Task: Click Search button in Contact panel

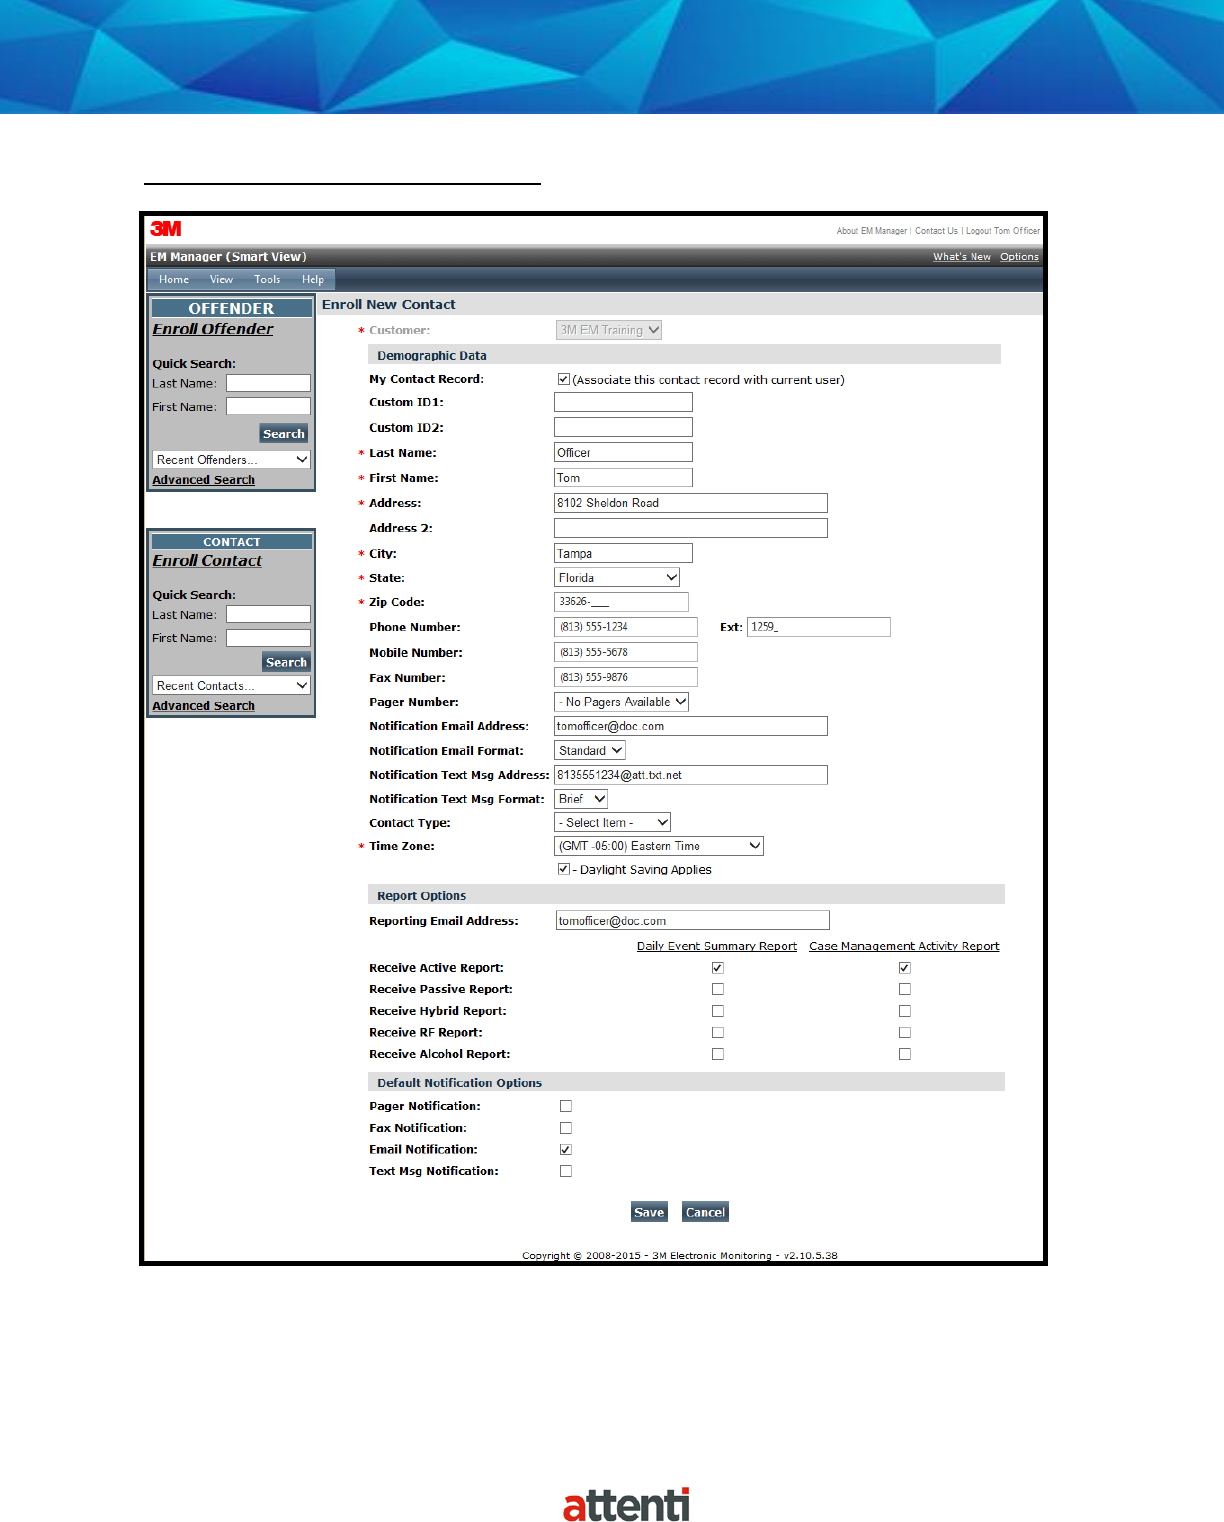Action: coord(286,662)
